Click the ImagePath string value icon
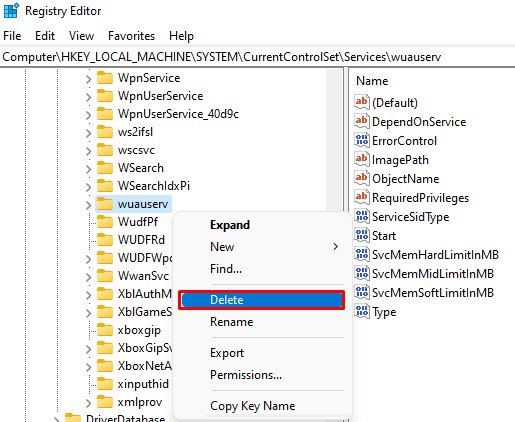The height and width of the screenshot is (422, 515). tap(362, 159)
